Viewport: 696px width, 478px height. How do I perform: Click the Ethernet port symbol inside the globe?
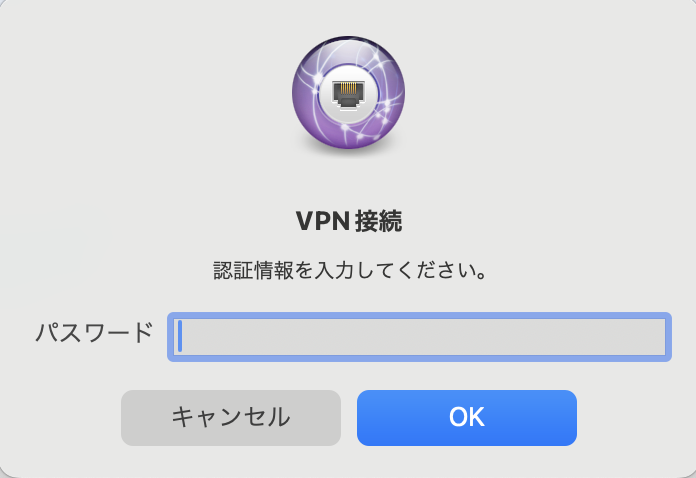tap(348, 94)
